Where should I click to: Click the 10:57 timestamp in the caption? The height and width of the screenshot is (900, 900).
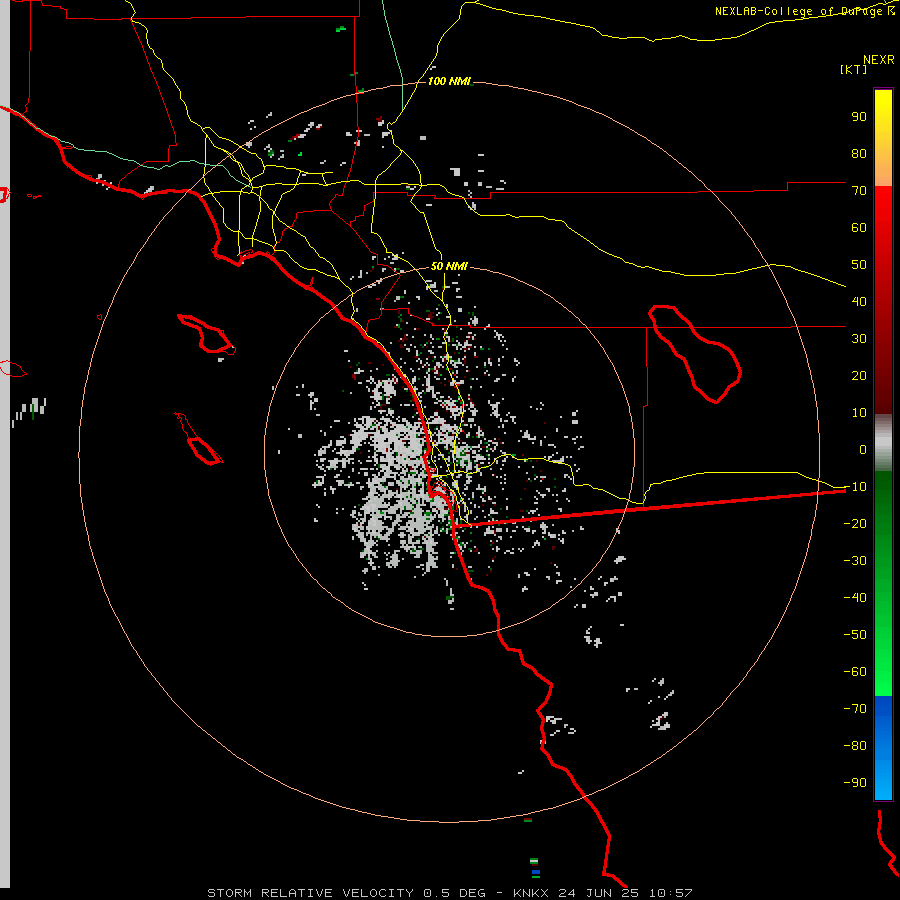point(671,893)
